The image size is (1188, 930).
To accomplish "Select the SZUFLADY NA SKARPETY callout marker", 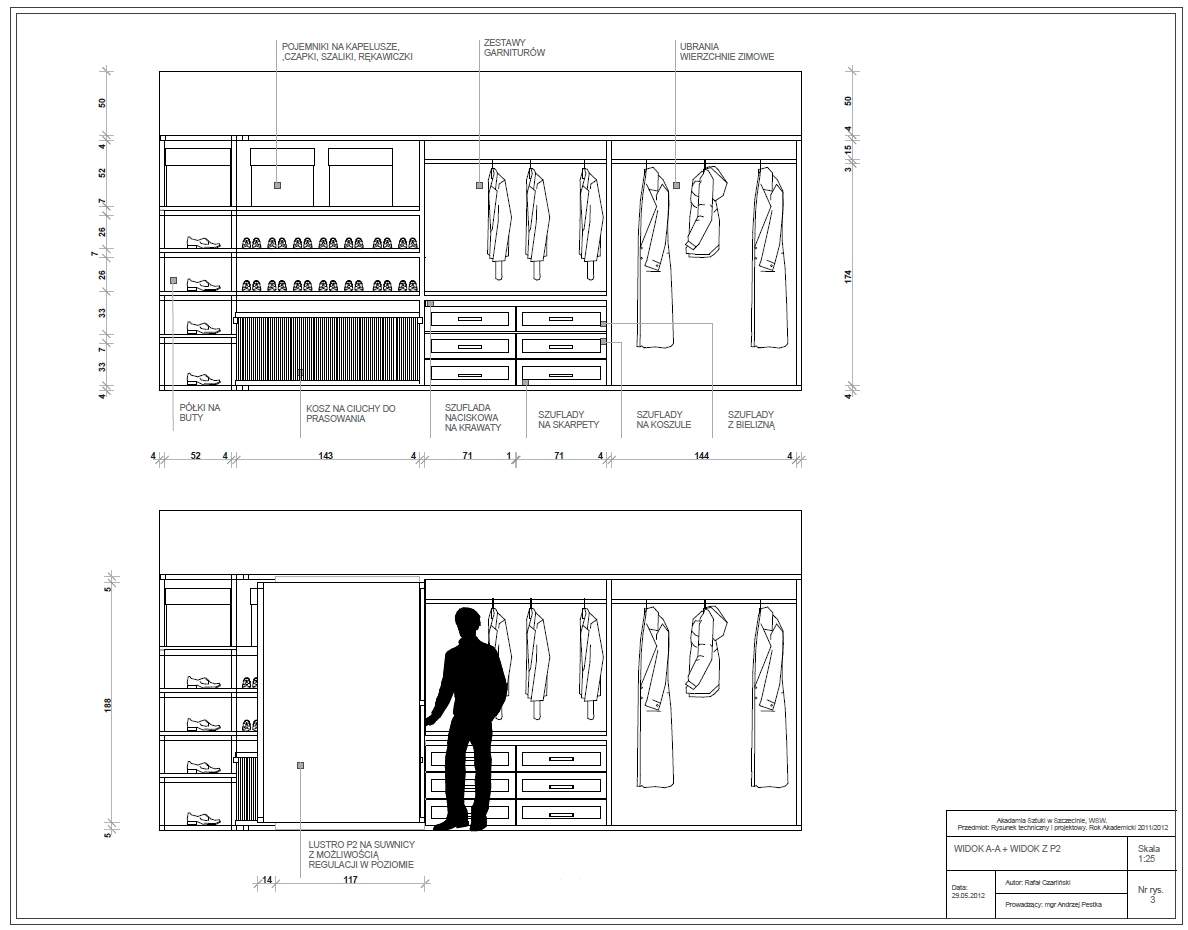I will pyautogui.click(x=525, y=380).
